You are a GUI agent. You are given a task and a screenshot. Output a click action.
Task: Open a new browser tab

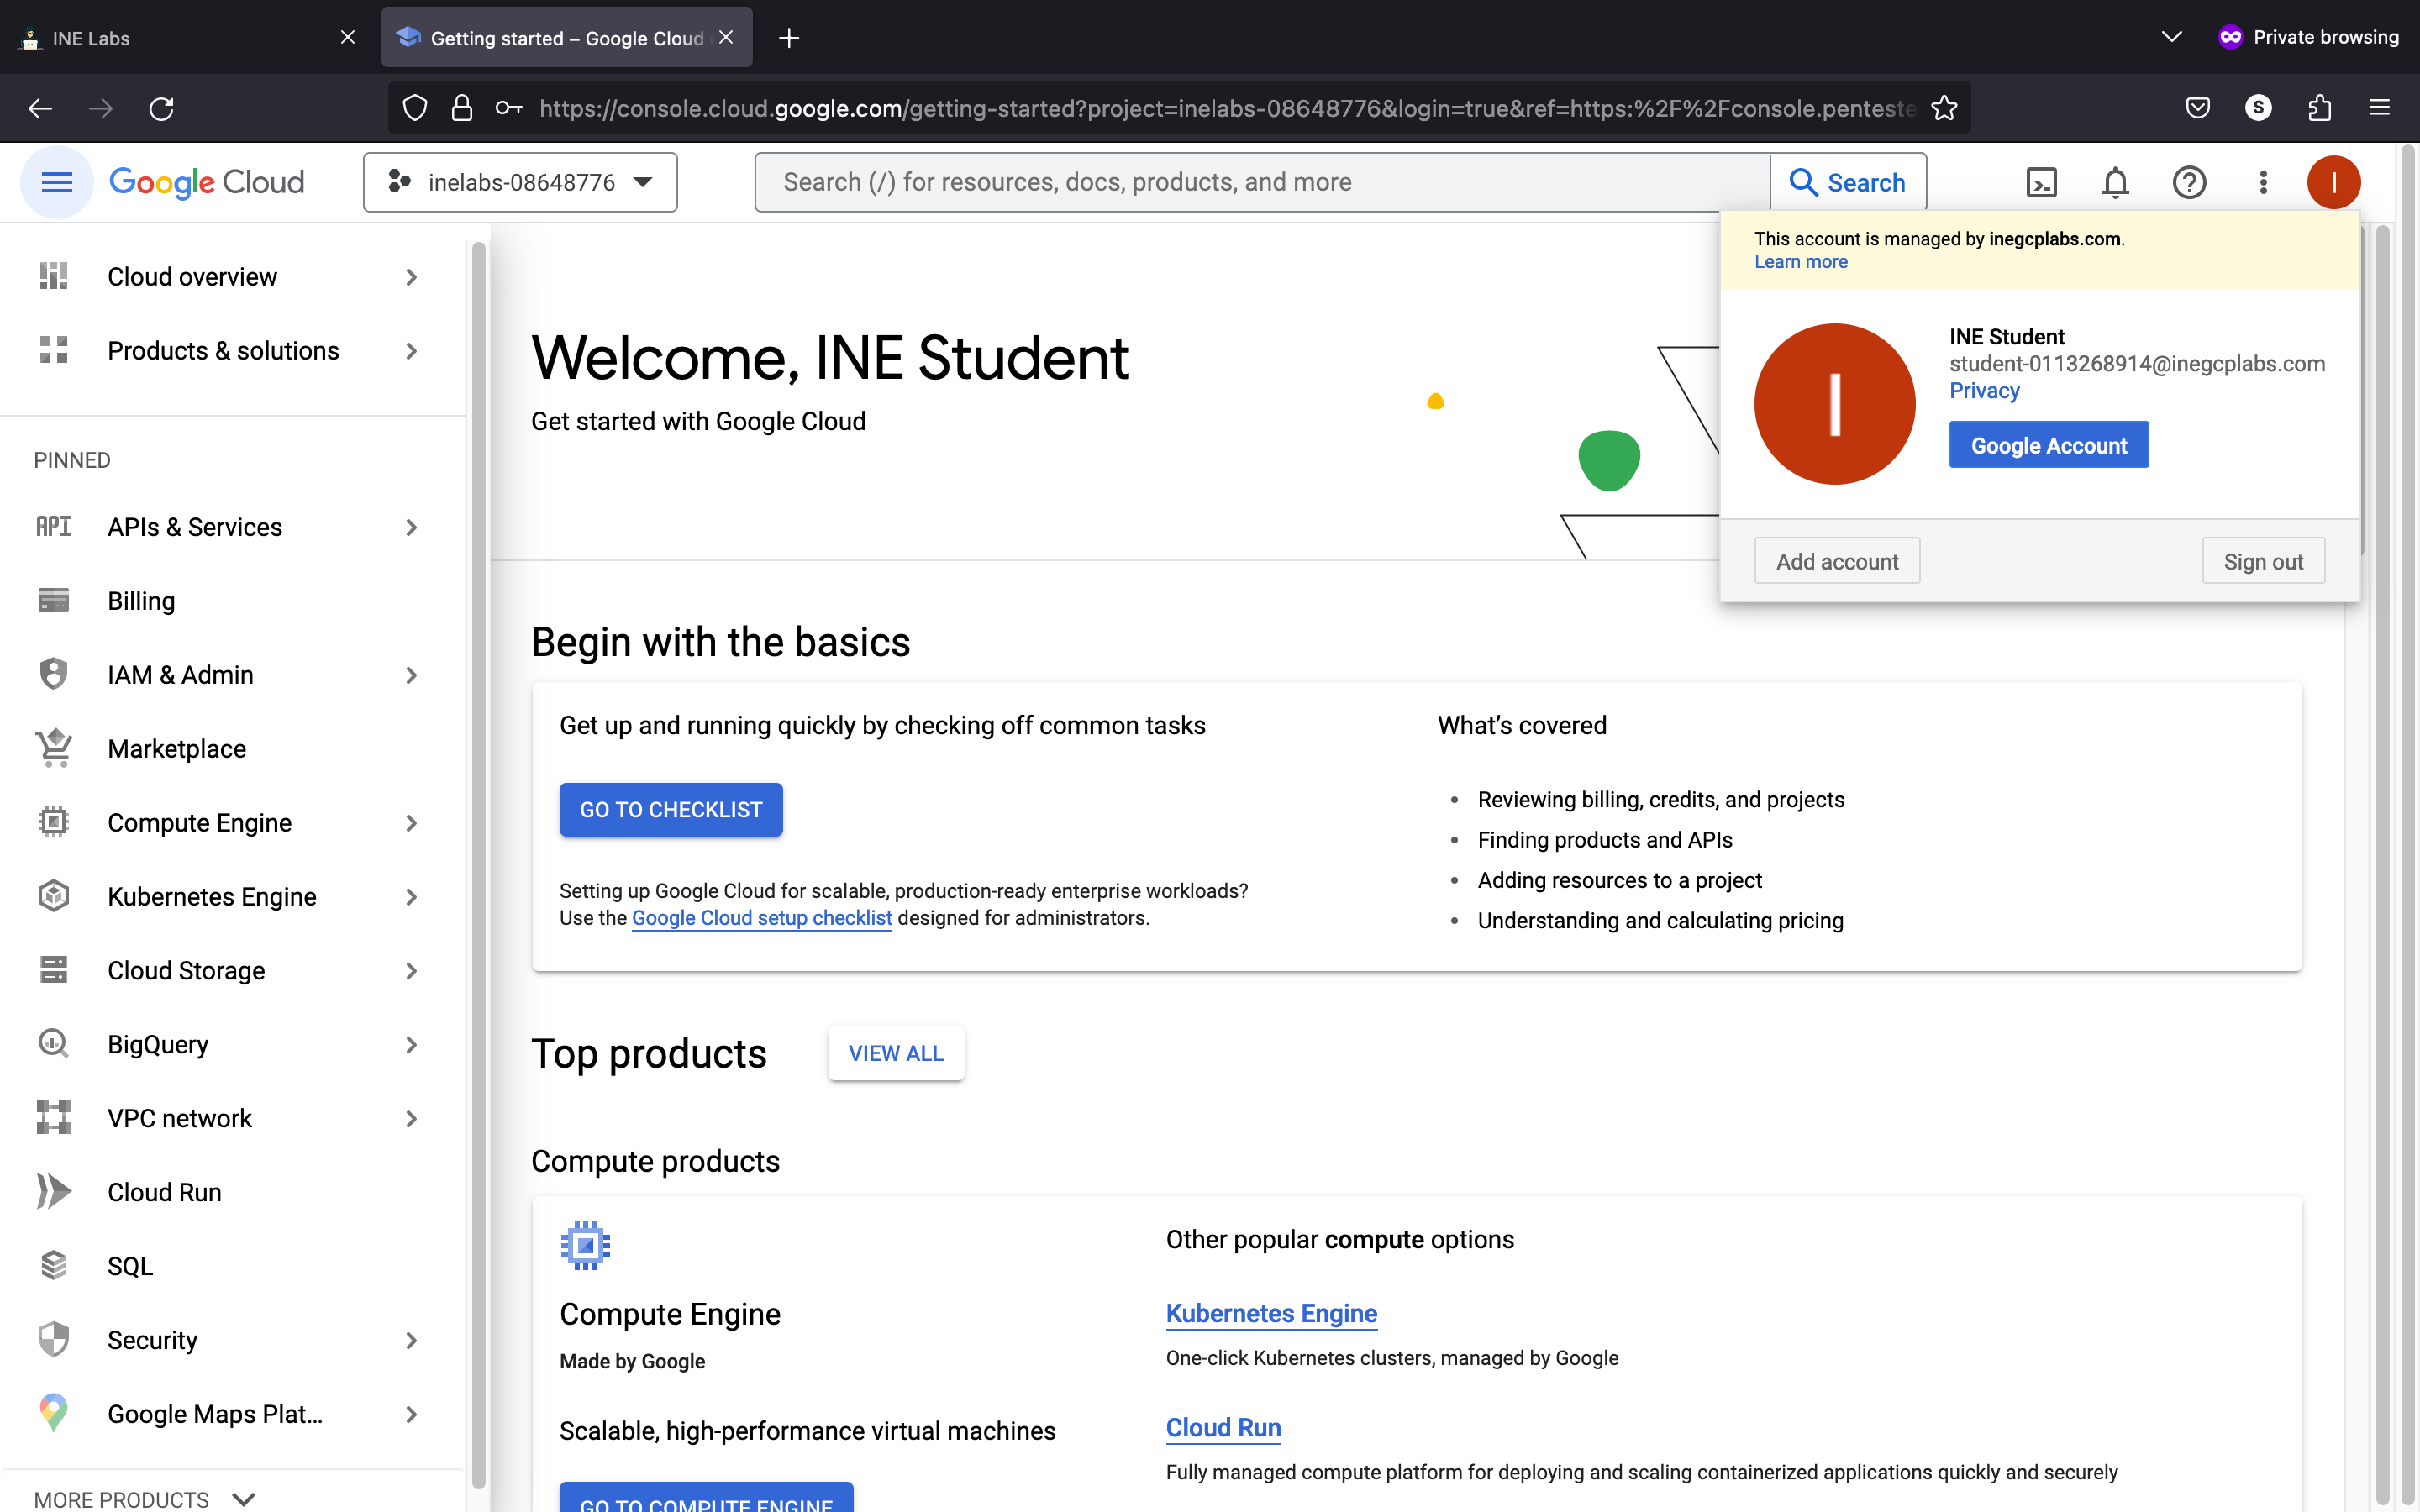coord(789,38)
